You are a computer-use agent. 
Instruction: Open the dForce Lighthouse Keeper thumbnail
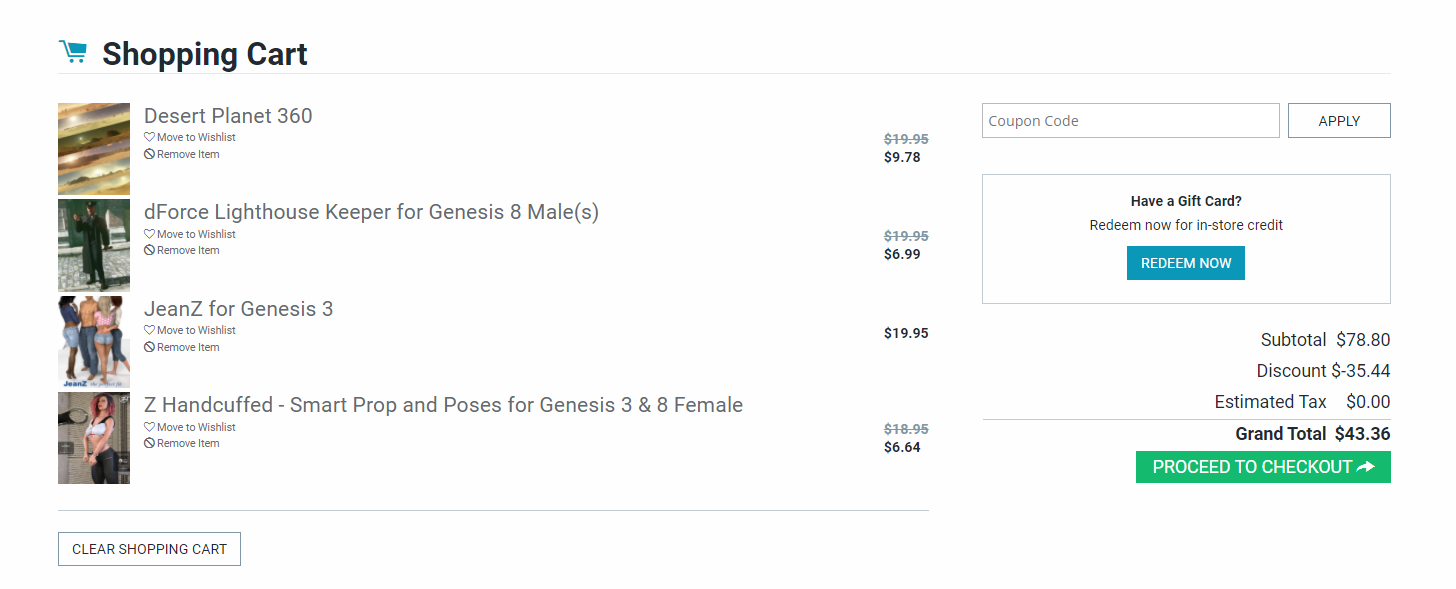94,245
